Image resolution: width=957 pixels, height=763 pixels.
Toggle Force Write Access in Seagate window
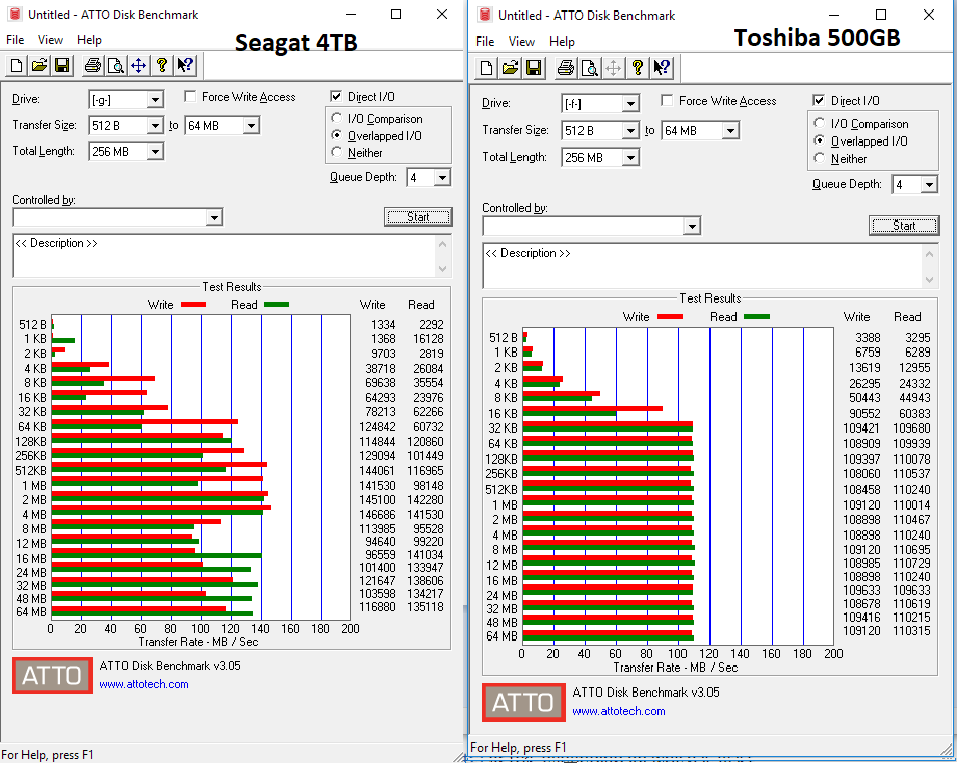(x=190, y=96)
